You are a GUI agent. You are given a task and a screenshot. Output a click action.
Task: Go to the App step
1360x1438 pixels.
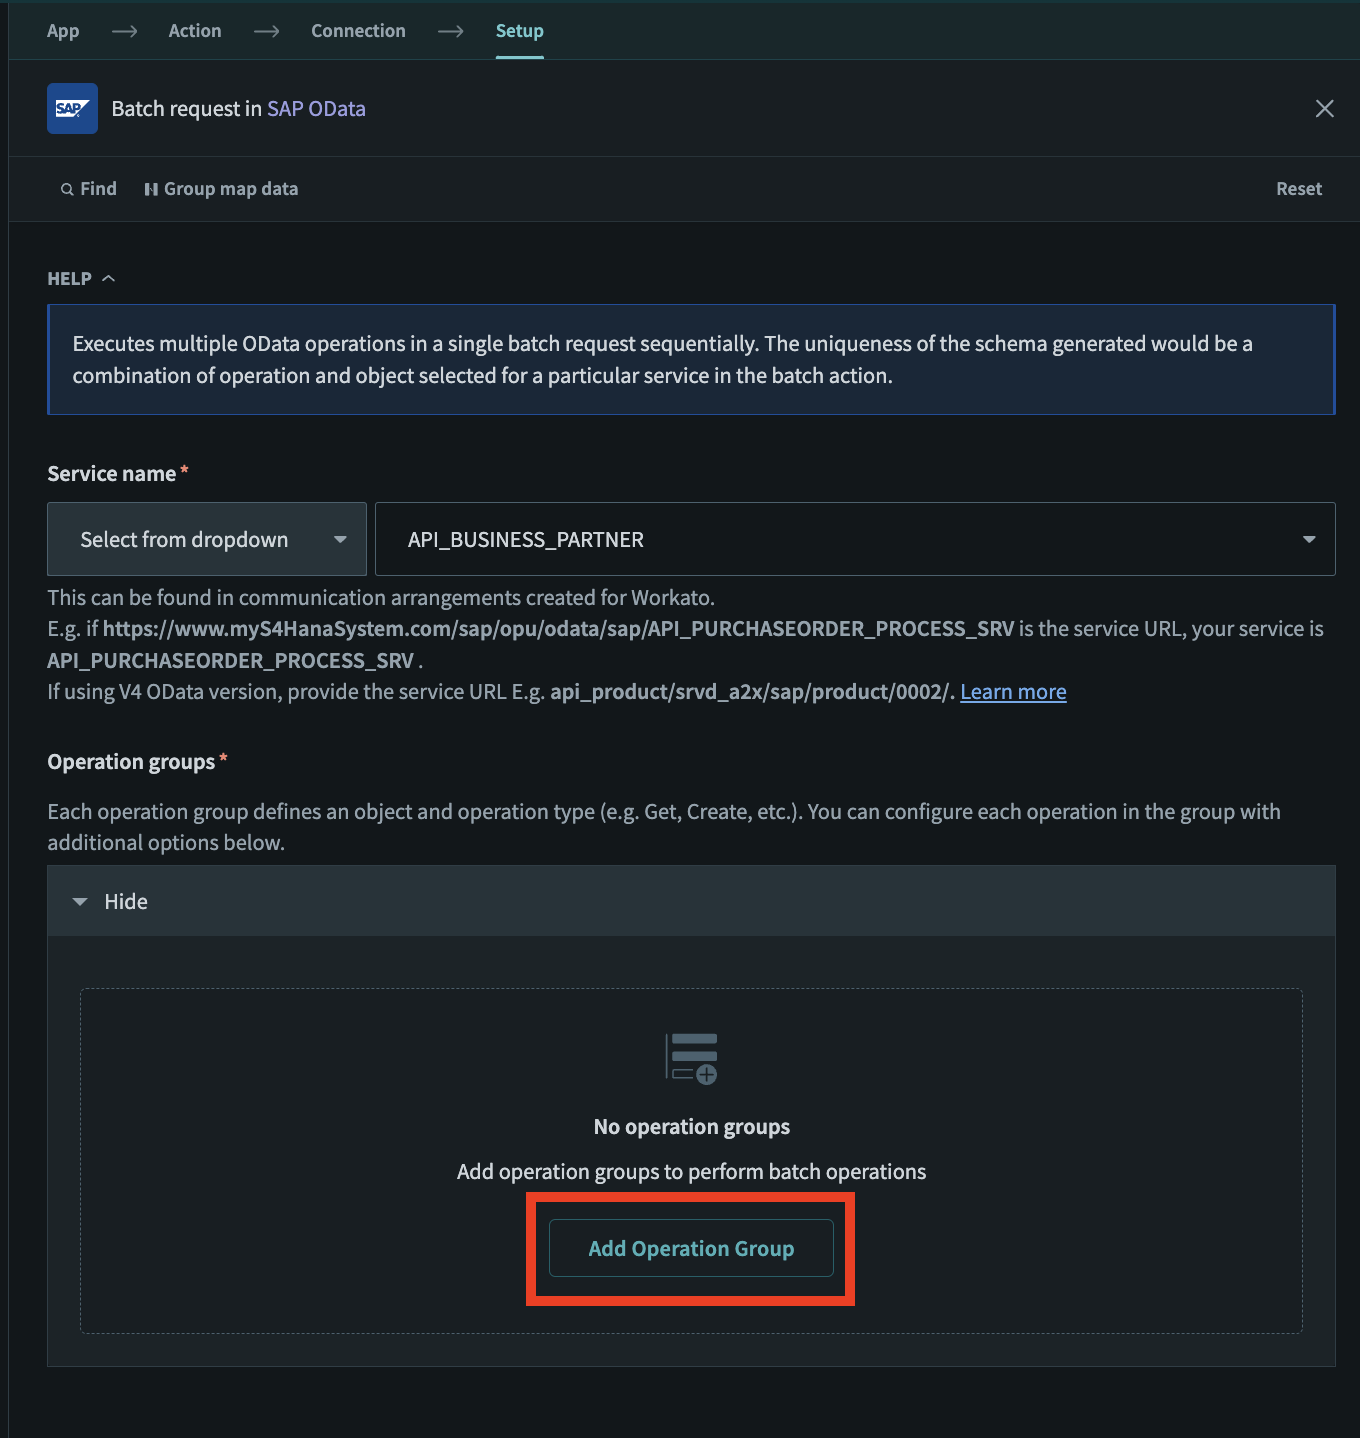point(63,31)
